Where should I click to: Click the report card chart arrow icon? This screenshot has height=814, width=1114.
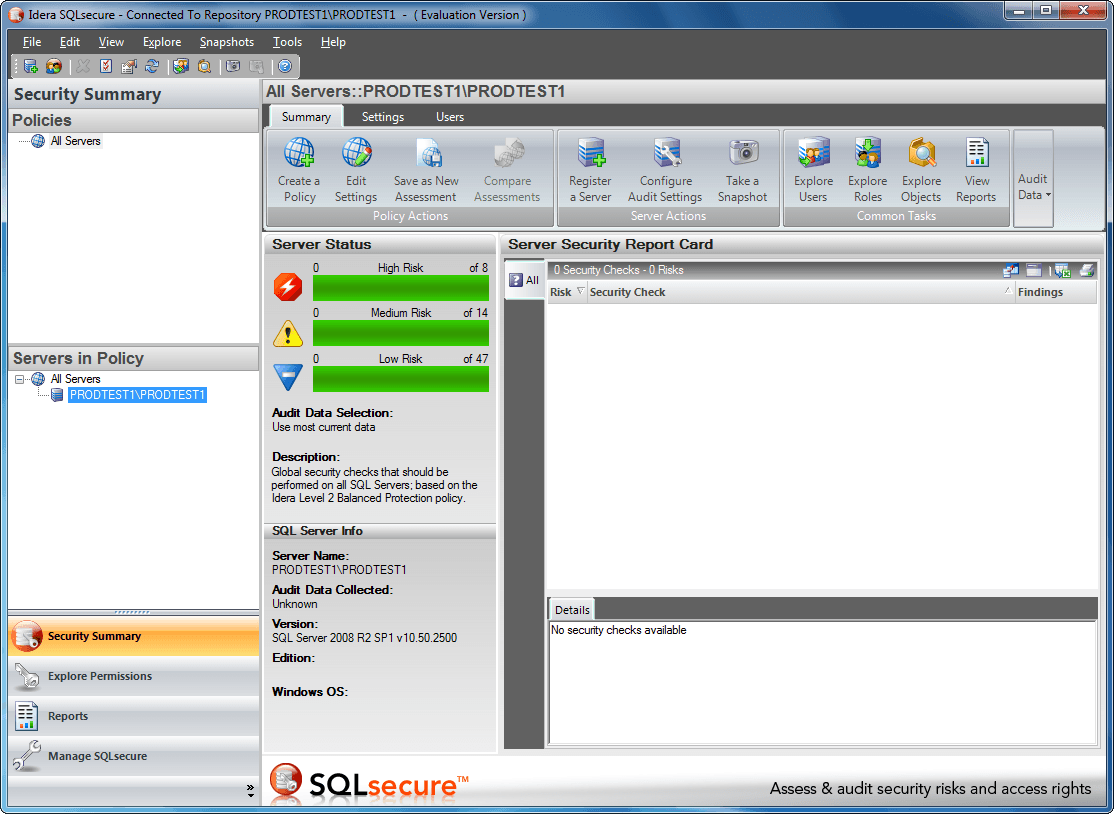pos(1010,270)
